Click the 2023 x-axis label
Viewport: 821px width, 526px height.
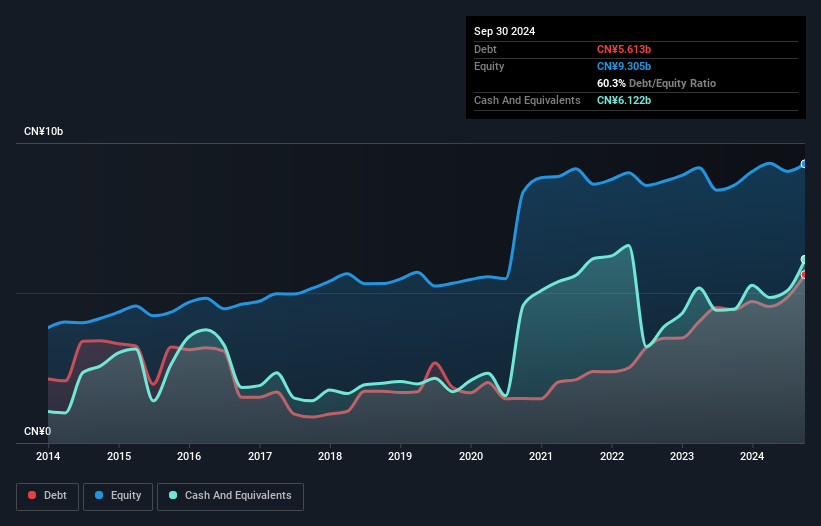click(x=682, y=456)
